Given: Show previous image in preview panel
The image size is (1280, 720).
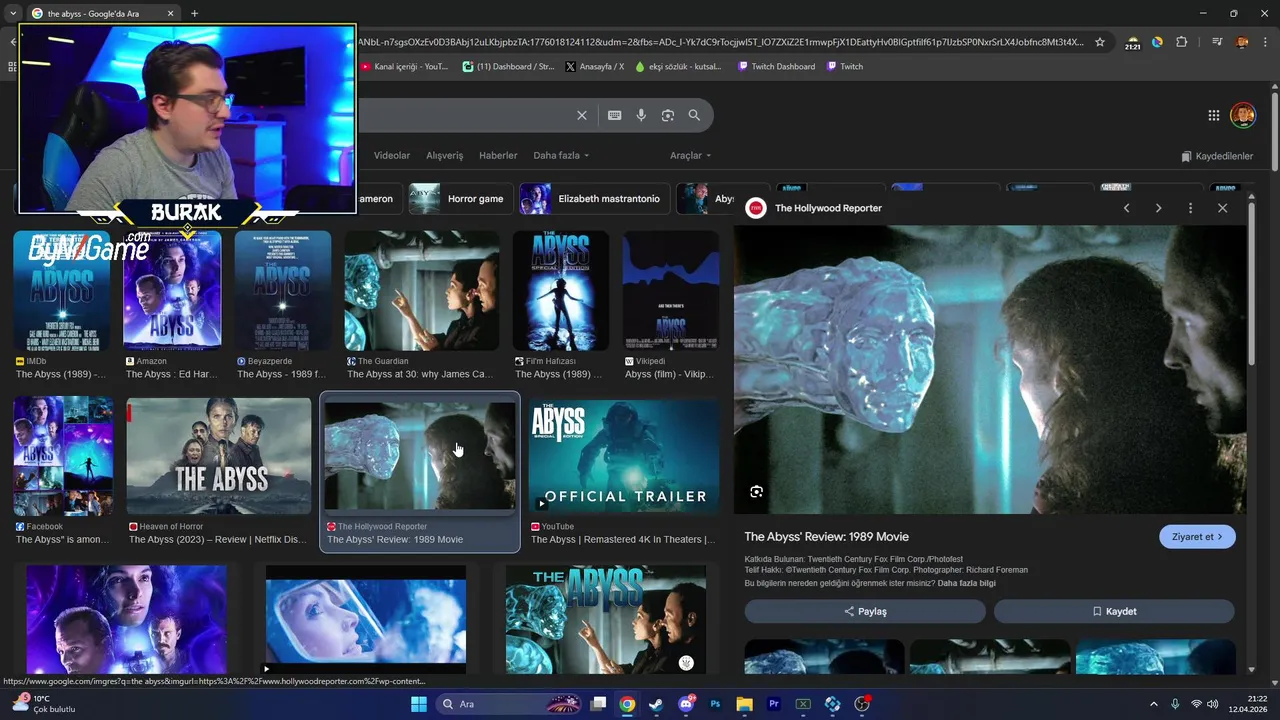Looking at the screenshot, I should [x=1126, y=208].
